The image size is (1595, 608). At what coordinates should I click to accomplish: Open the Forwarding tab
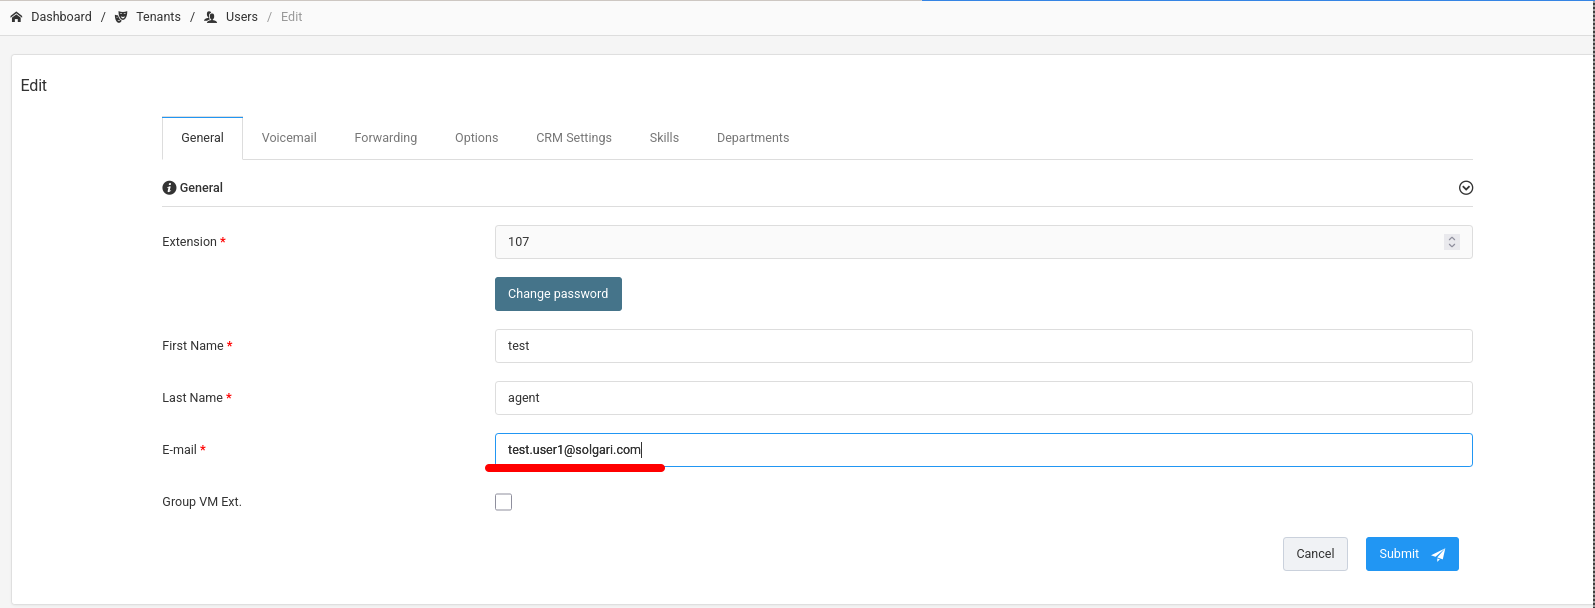(x=385, y=138)
